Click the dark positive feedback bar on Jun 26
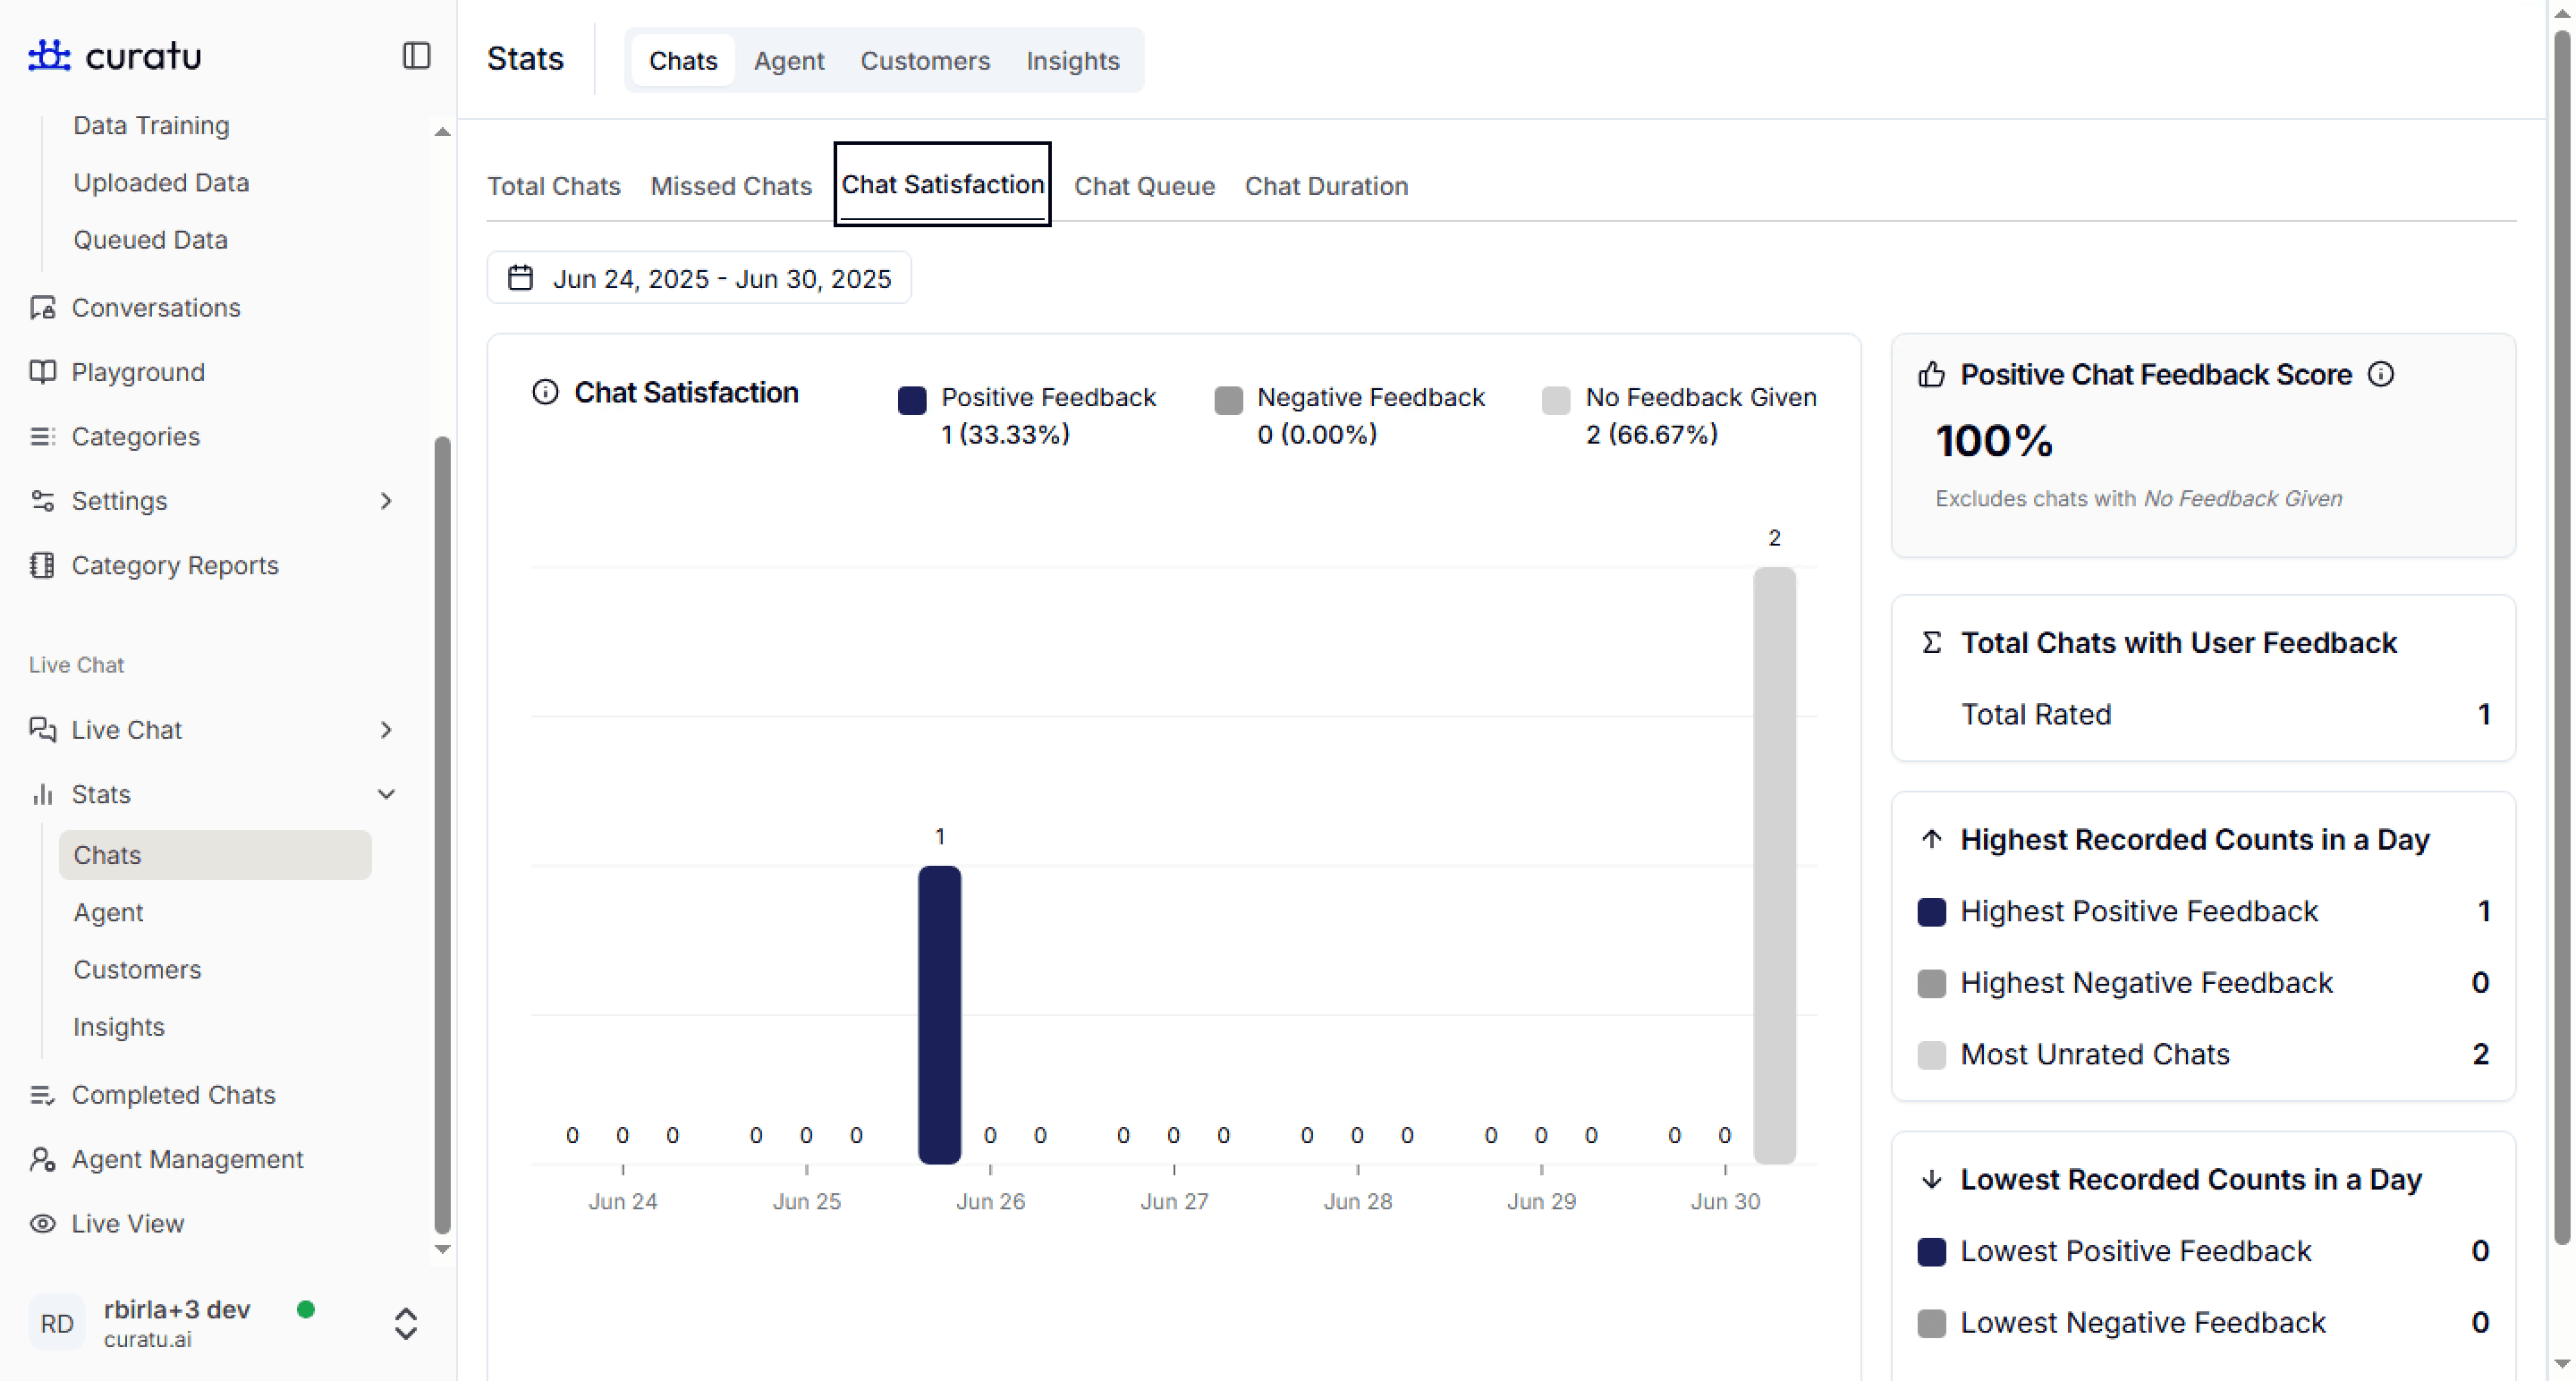The image size is (2576, 1381). coord(939,1014)
